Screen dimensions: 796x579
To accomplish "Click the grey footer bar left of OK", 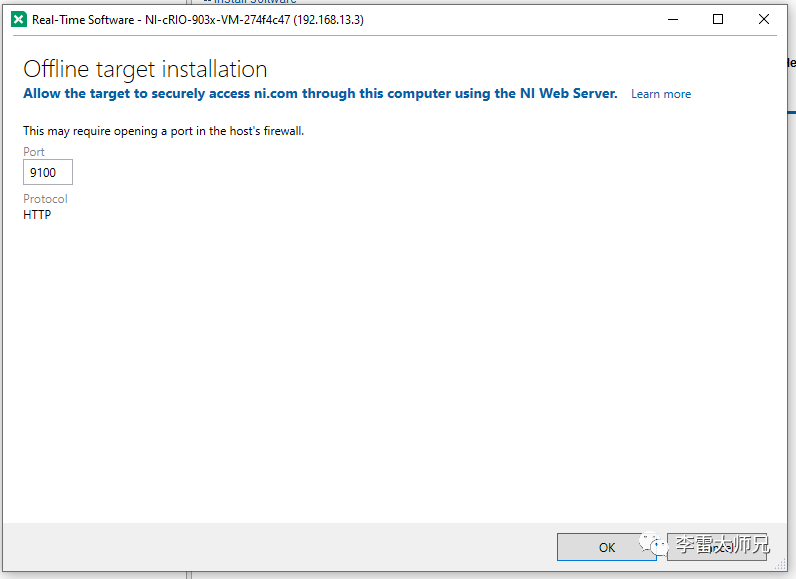I will tap(280, 546).
